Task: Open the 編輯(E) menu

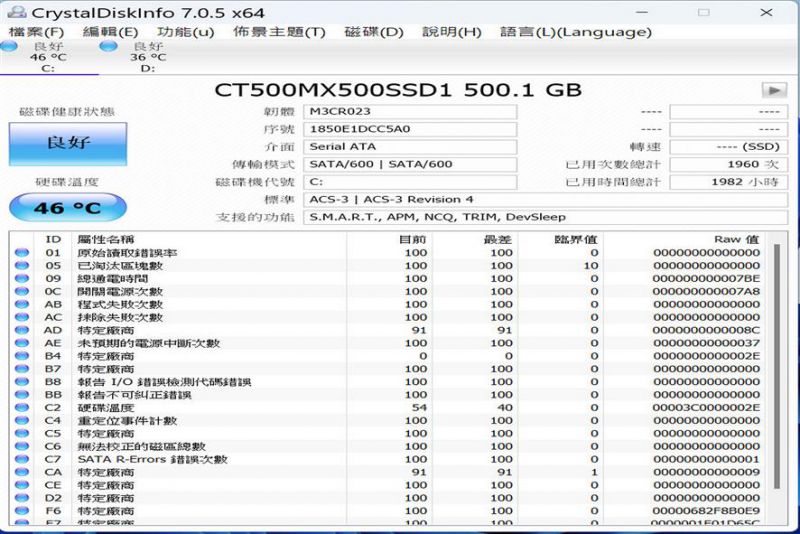Action: coord(110,32)
